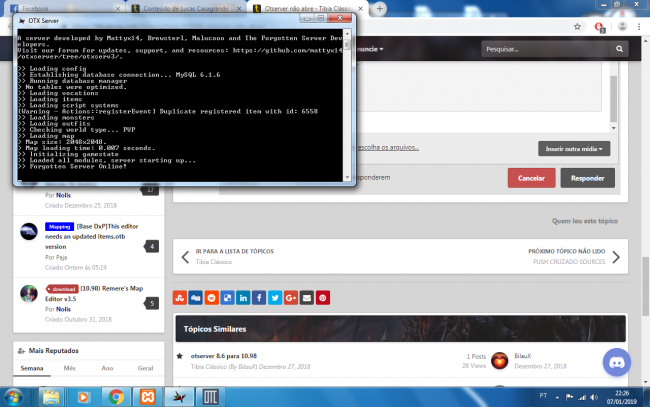
Task: Share topic via Google Plus icon
Action: pyautogui.click(x=290, y=297)
